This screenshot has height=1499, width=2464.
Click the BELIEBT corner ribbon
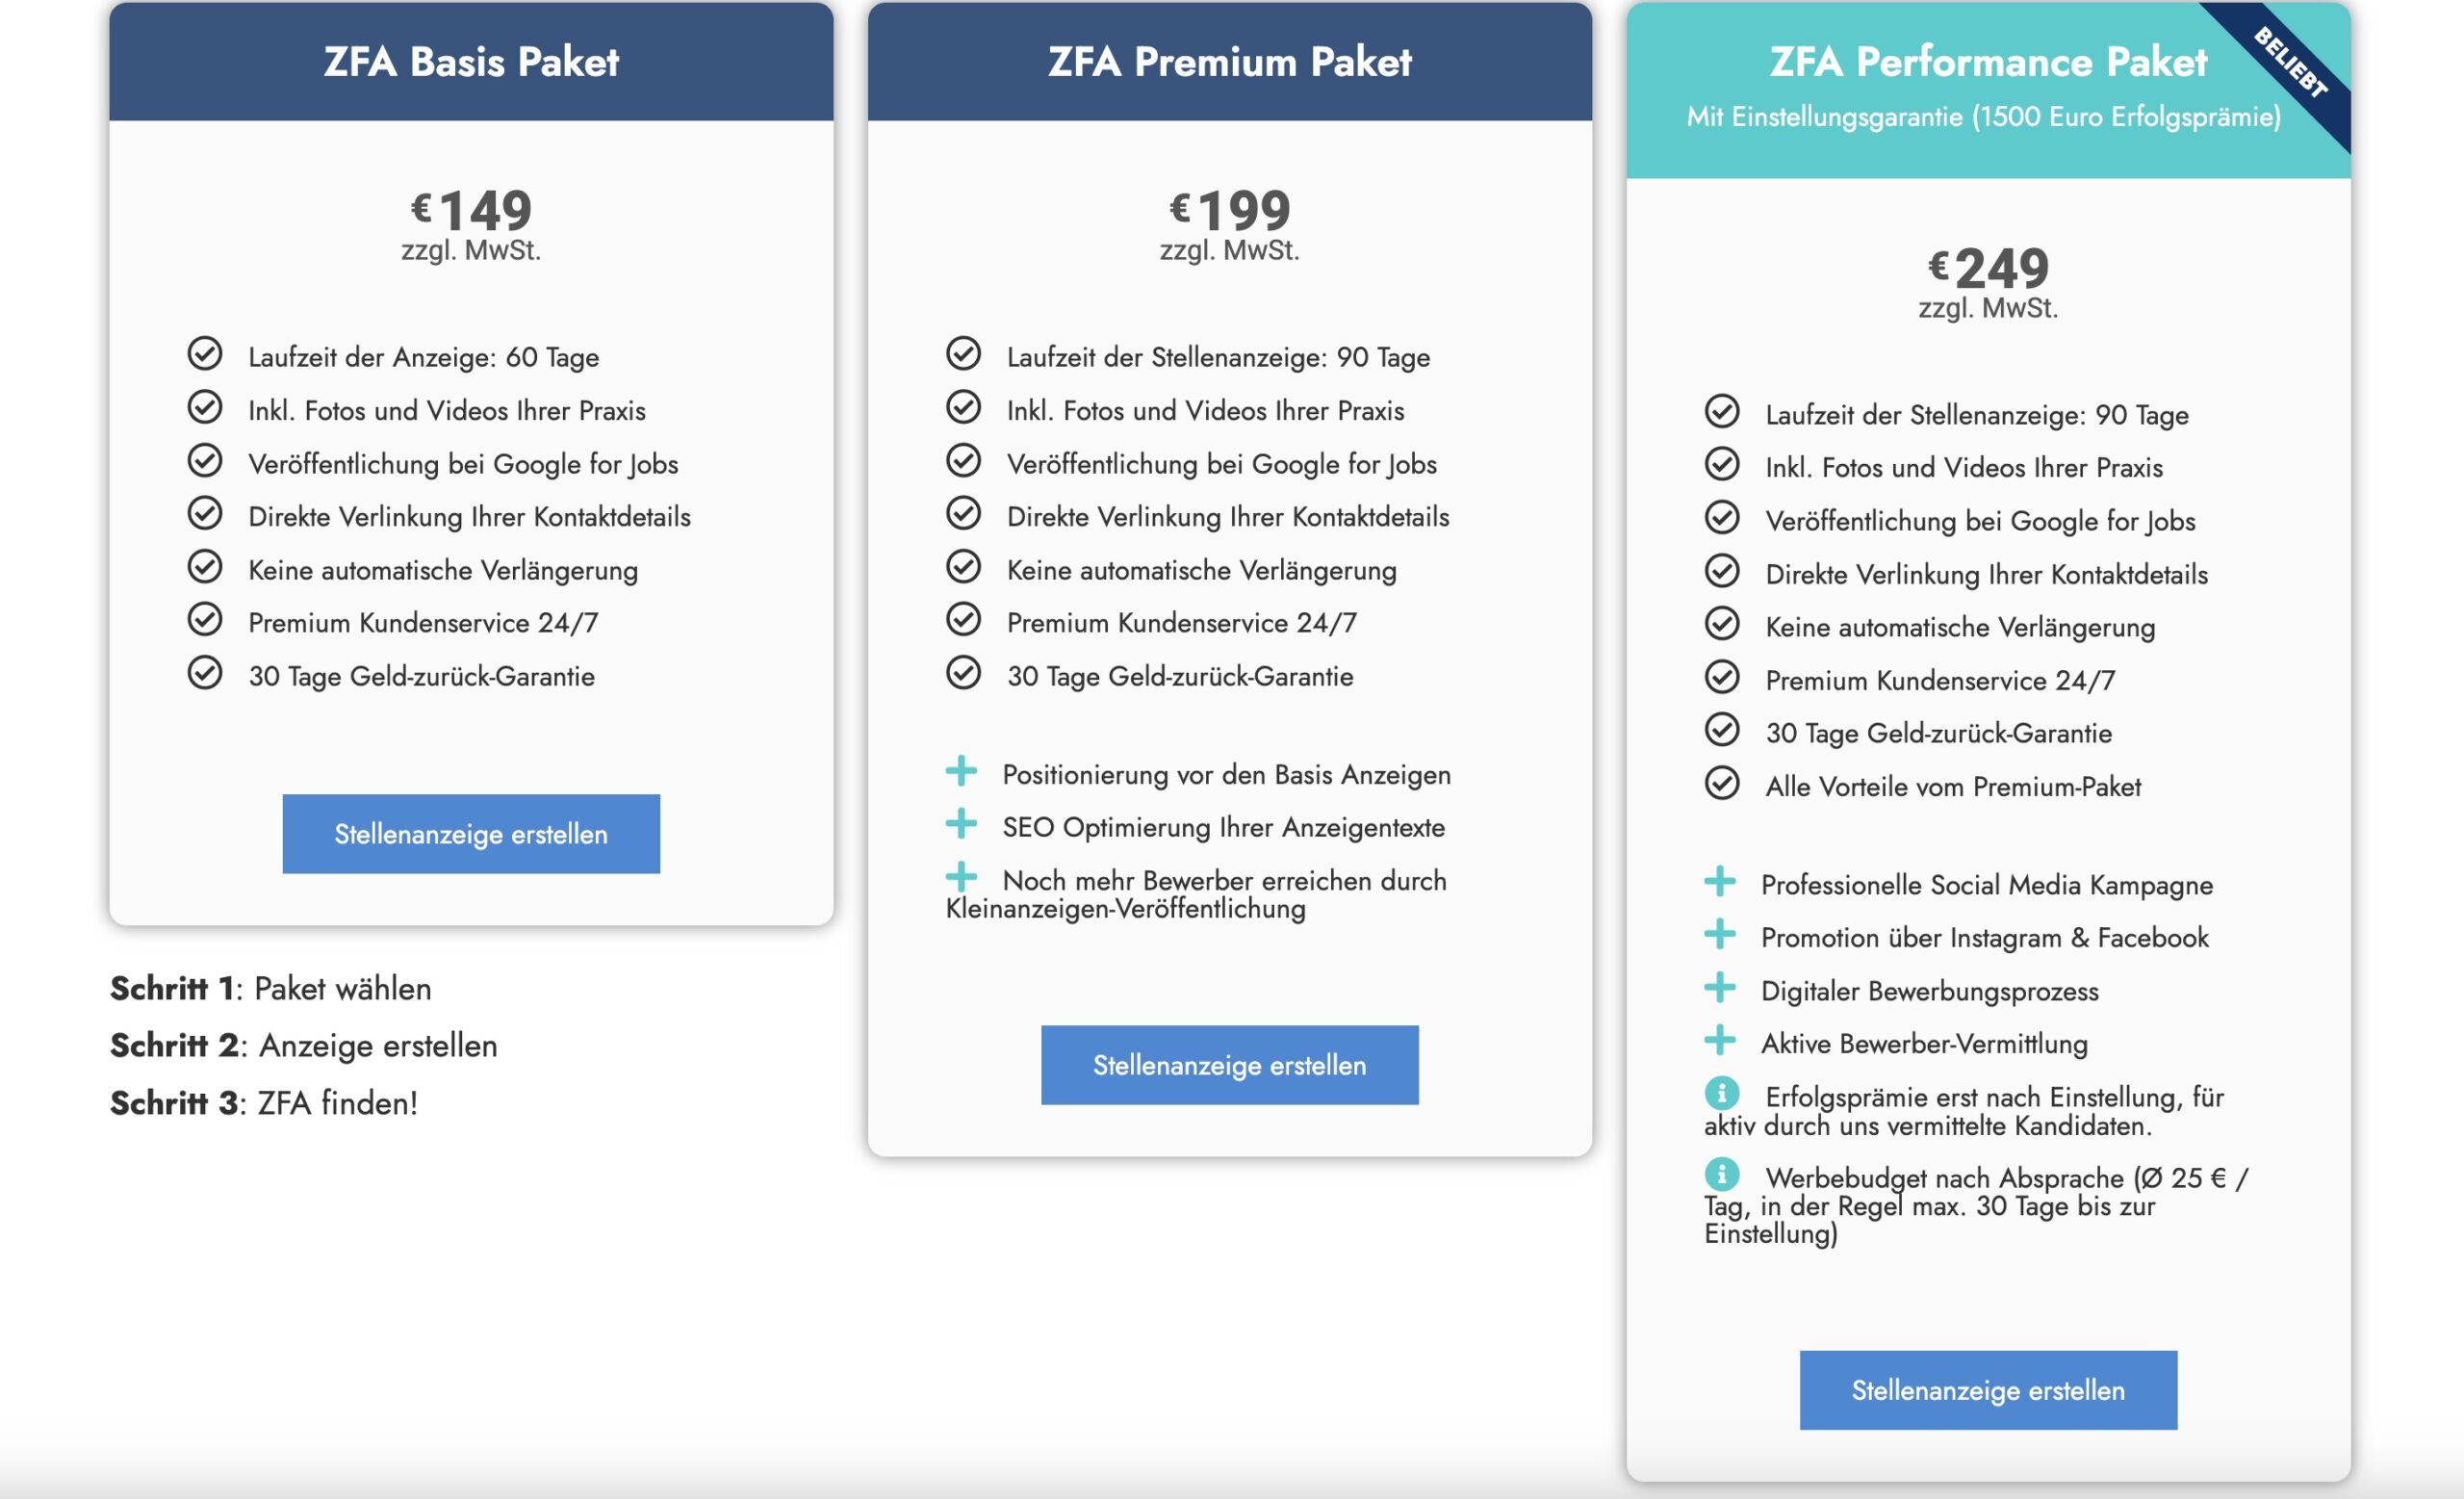2290,62
